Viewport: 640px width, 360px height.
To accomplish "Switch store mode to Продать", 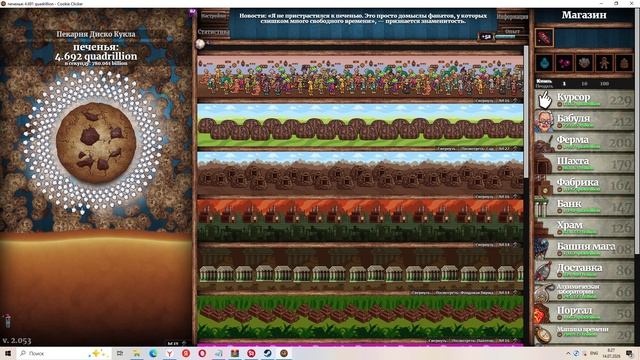I will [x=544, y=86].
